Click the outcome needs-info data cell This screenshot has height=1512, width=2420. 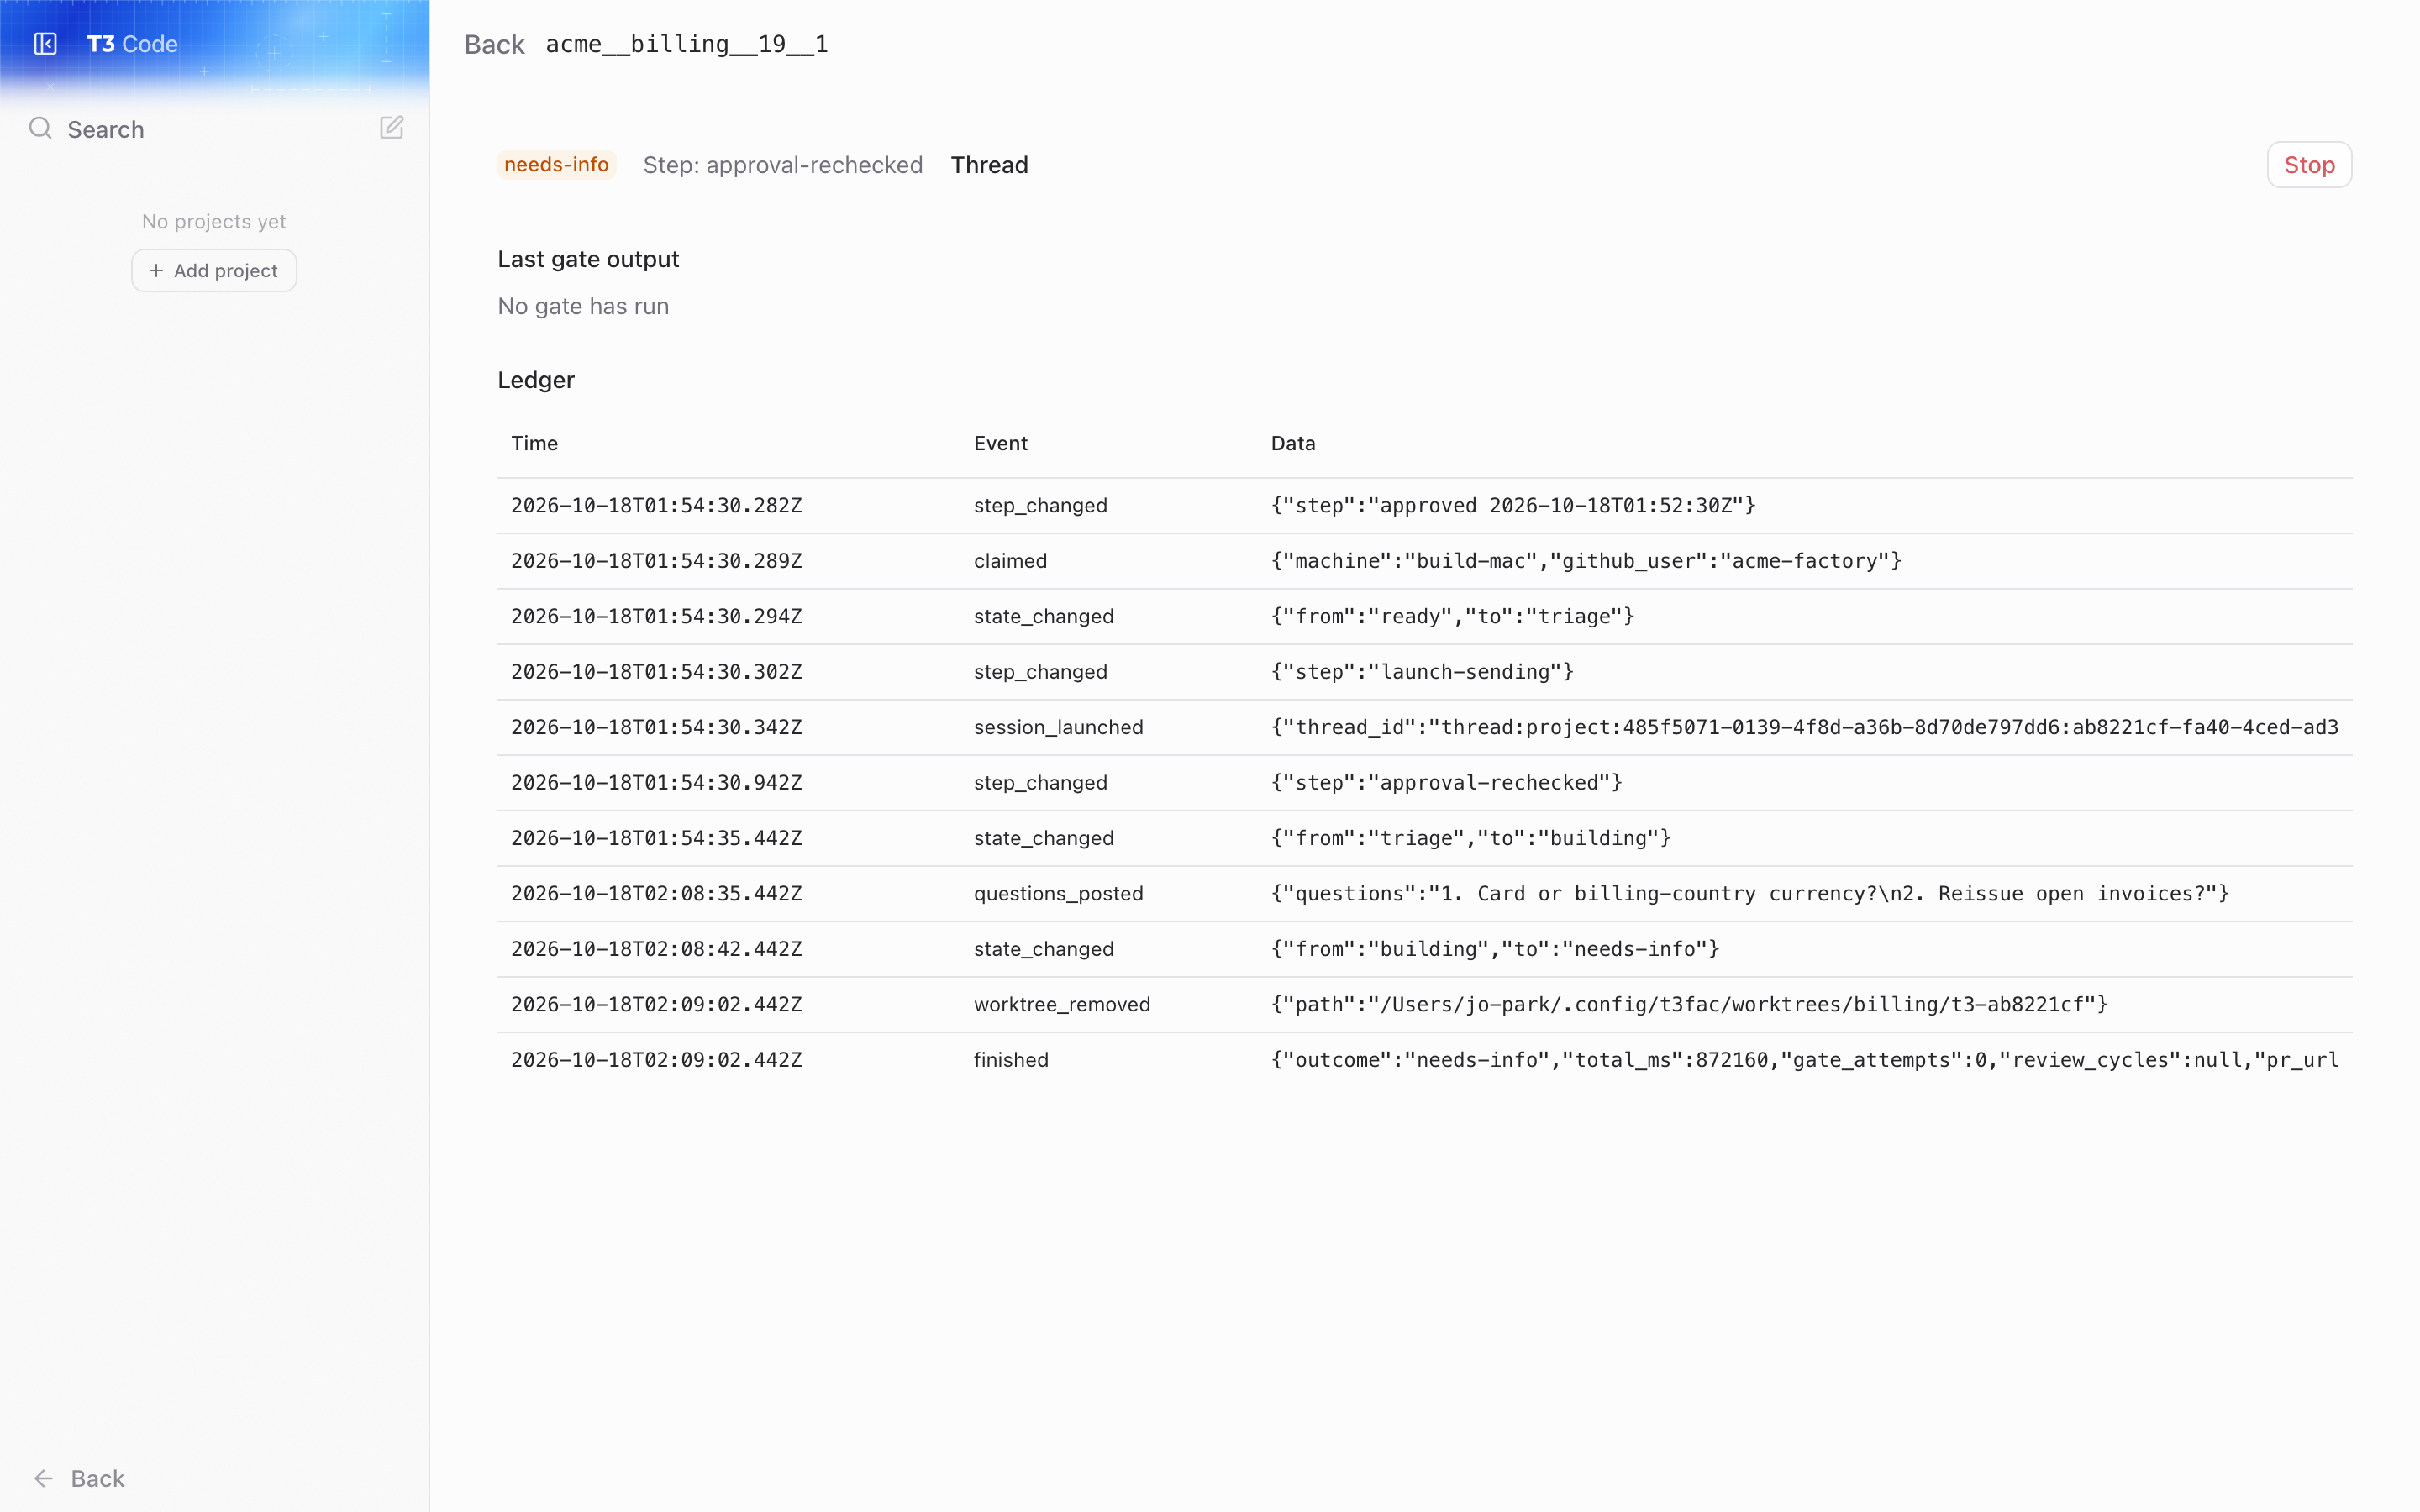[1804, 1060]
